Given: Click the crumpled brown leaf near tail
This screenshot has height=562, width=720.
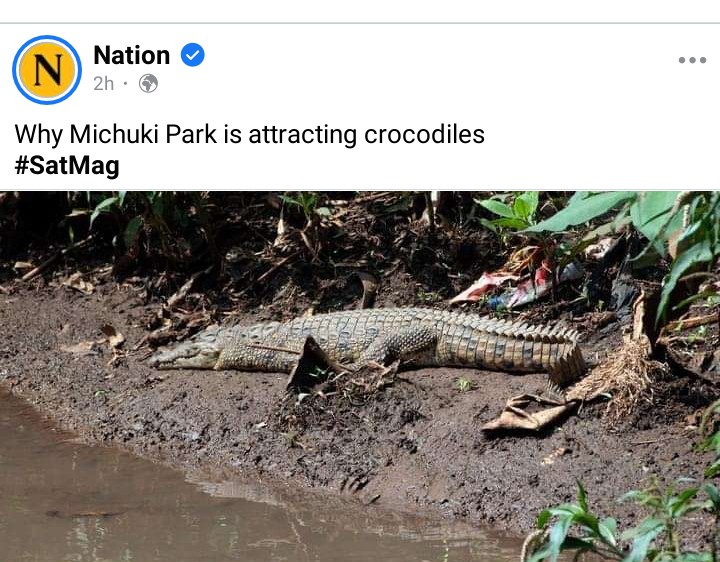Looking at the screenshot, I should coord(528,413).
